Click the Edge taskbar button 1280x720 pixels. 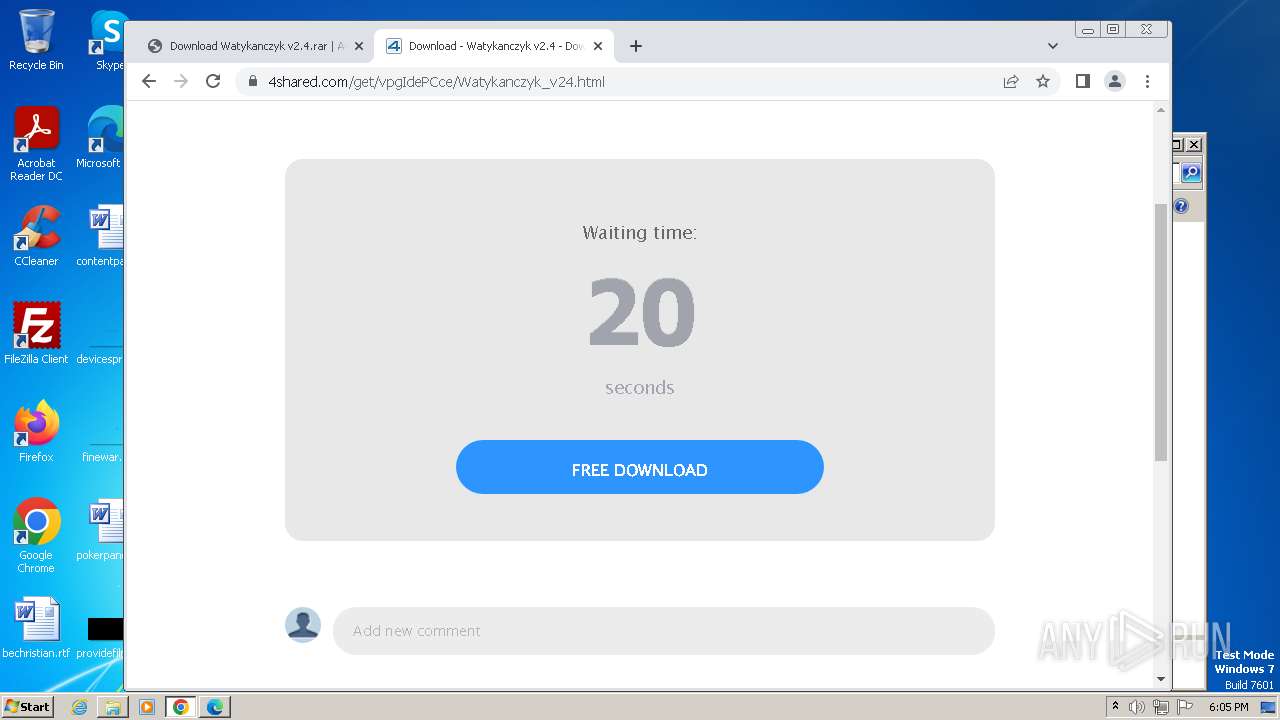click(x=215, y=707)
